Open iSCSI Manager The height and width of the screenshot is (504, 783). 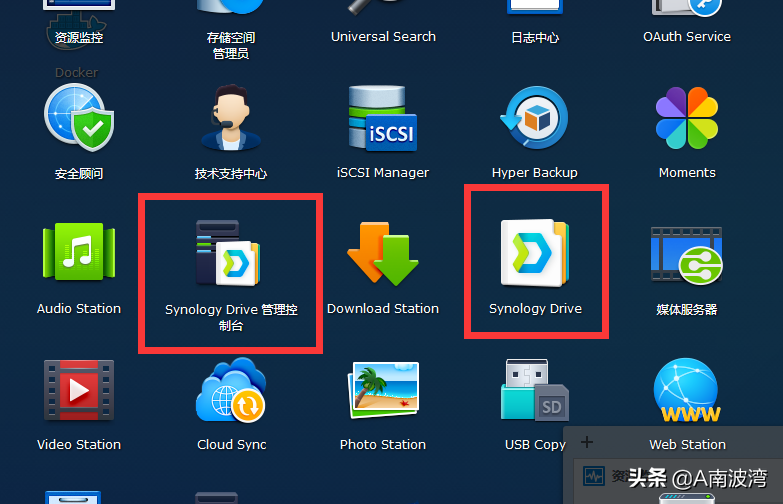point(383,118)
